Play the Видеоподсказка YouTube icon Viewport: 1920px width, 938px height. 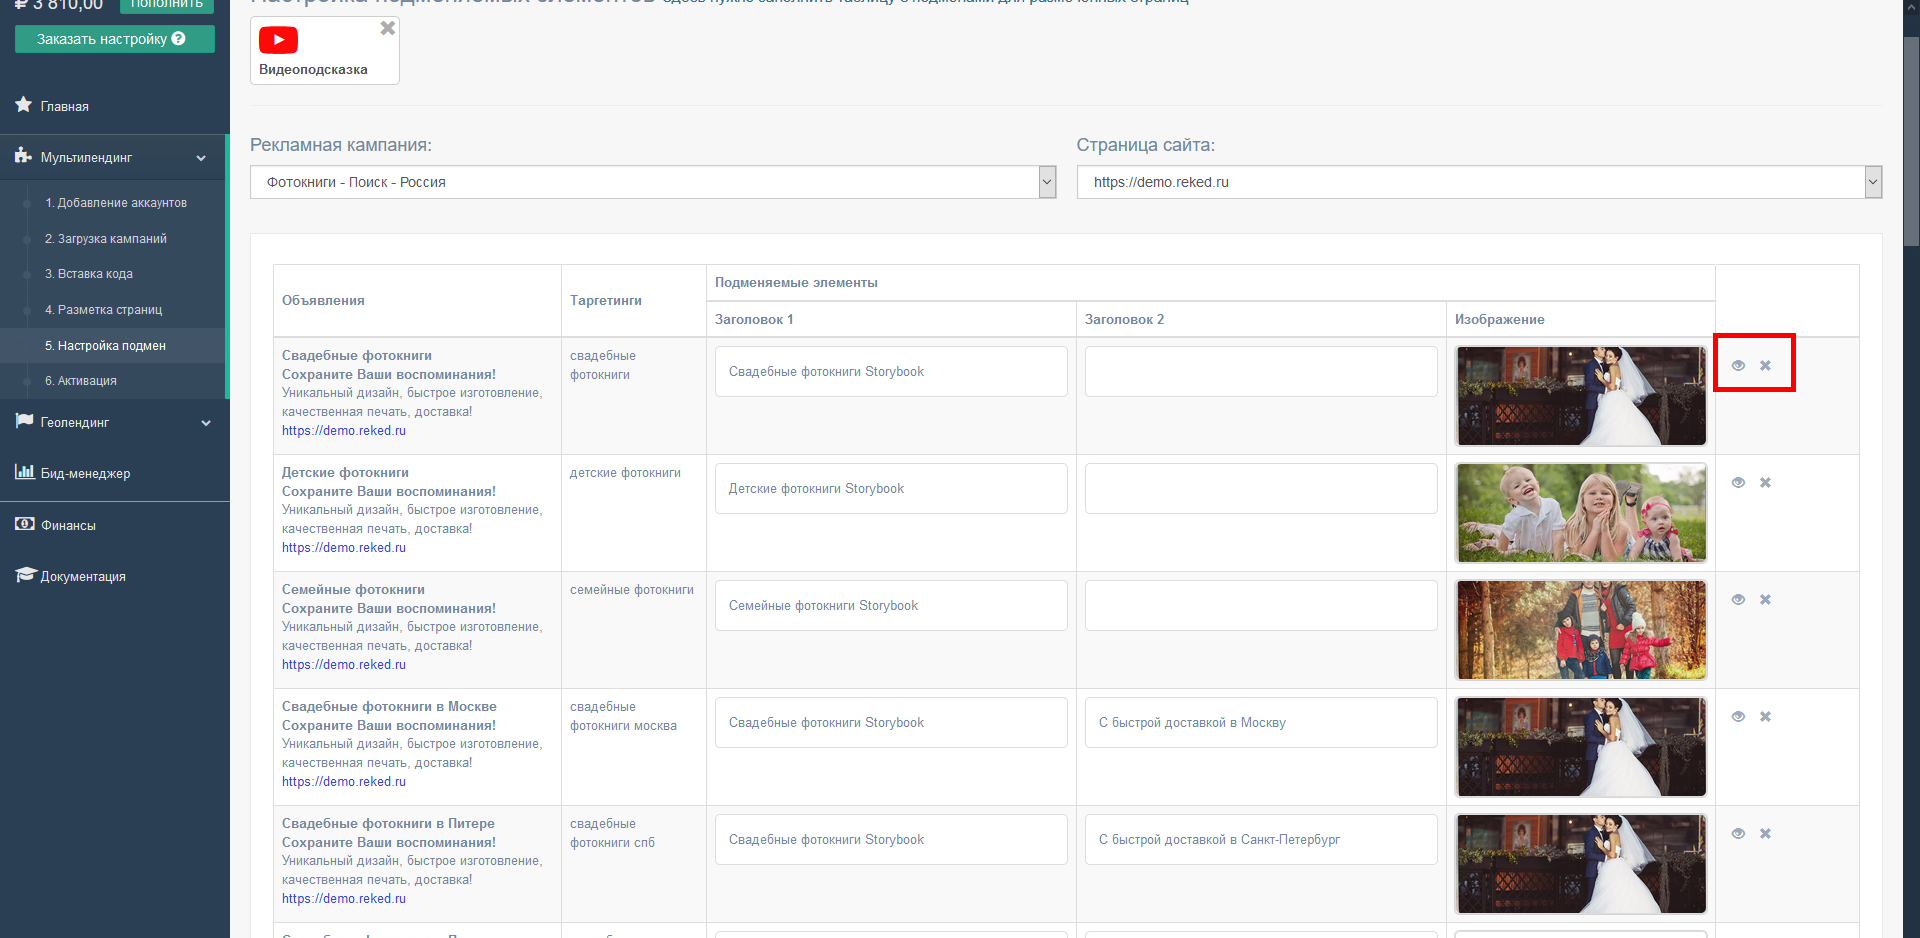point(278,40)
